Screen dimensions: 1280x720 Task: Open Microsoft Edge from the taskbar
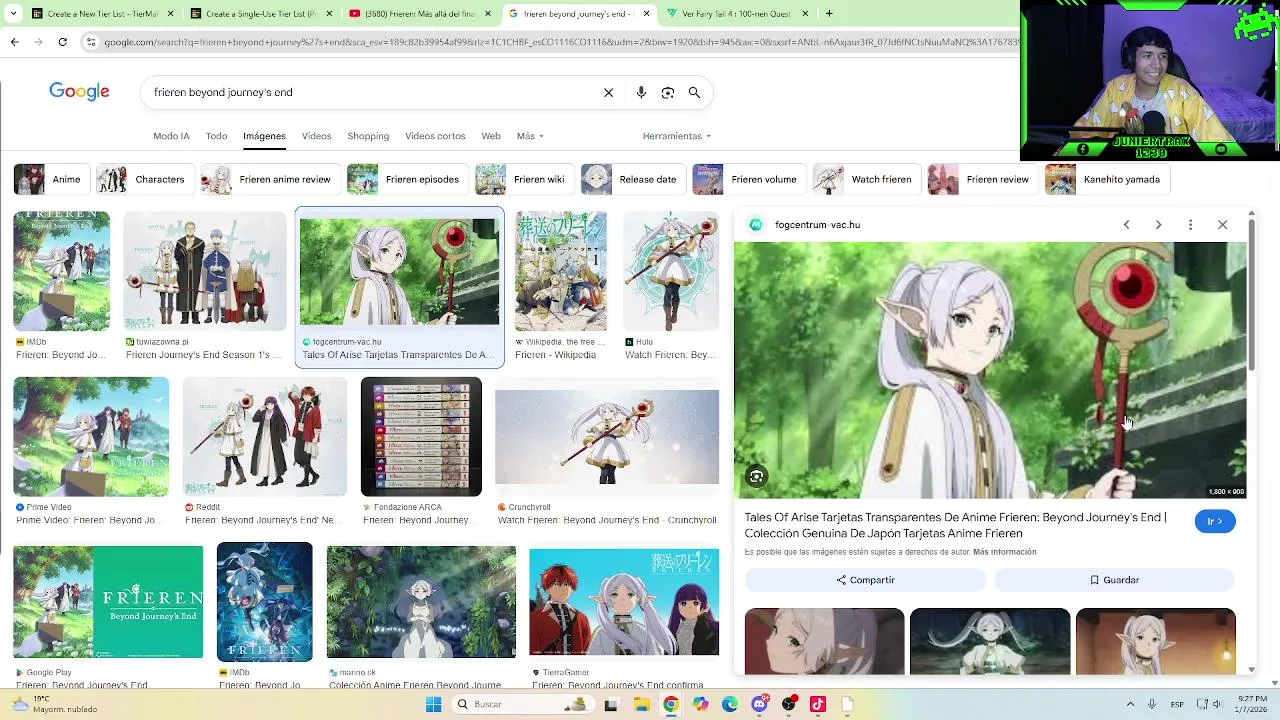click(x=730, y=704)
